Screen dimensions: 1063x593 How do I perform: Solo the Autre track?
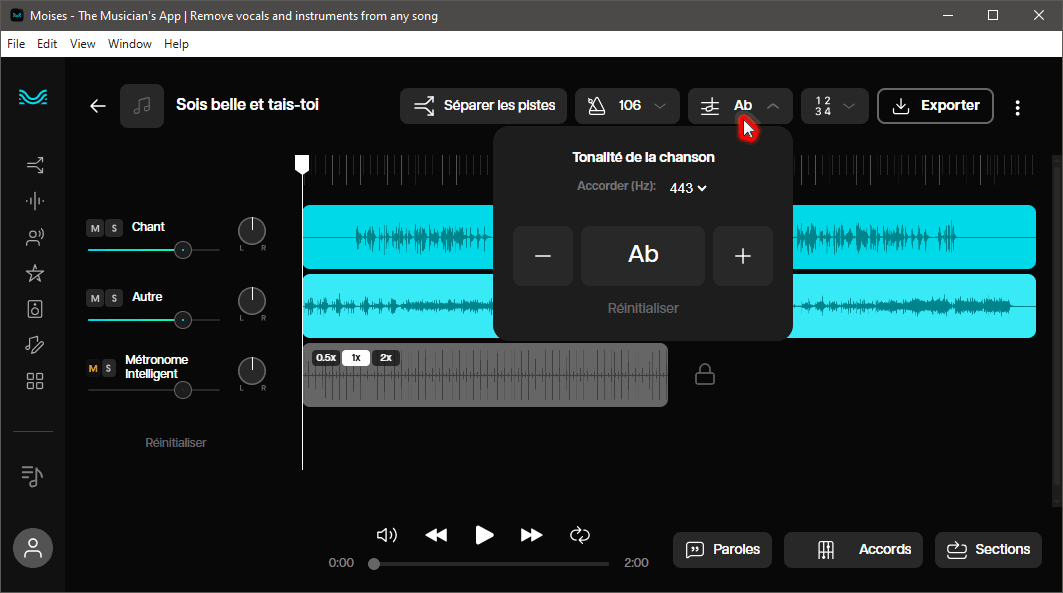coord(114,299)
